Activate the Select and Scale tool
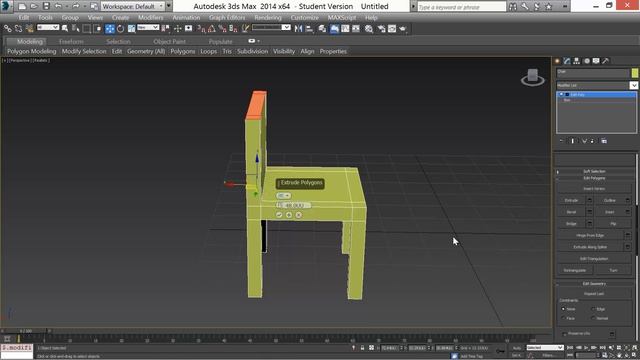The width and height of the screenshot is (640, 360). pyautogui.click(x=131, y=29)
